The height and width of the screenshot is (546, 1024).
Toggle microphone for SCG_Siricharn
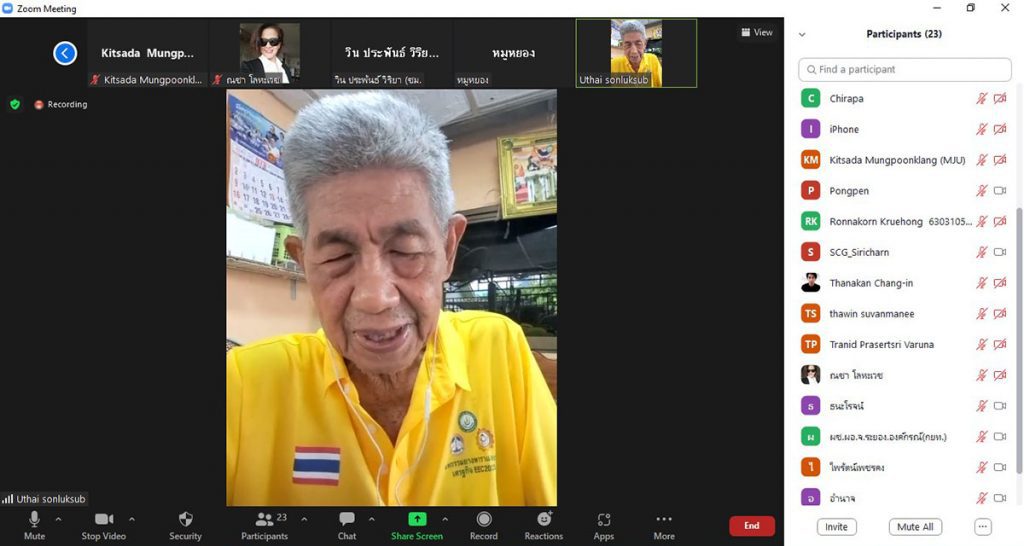pos(981,252)
